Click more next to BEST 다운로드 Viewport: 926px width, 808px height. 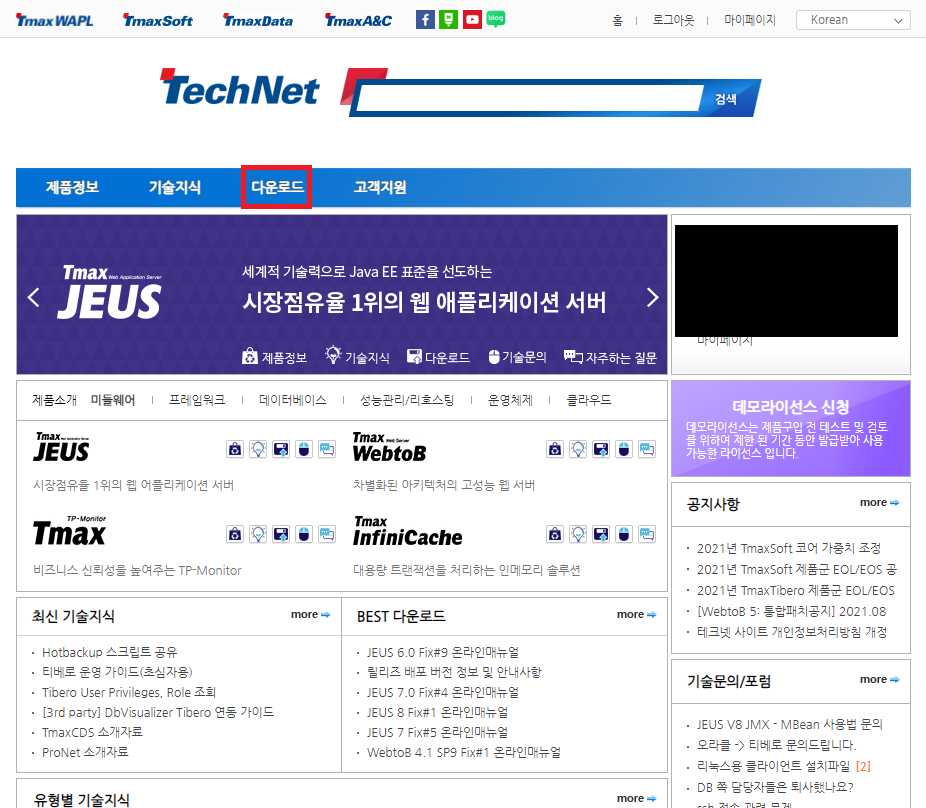637,614
